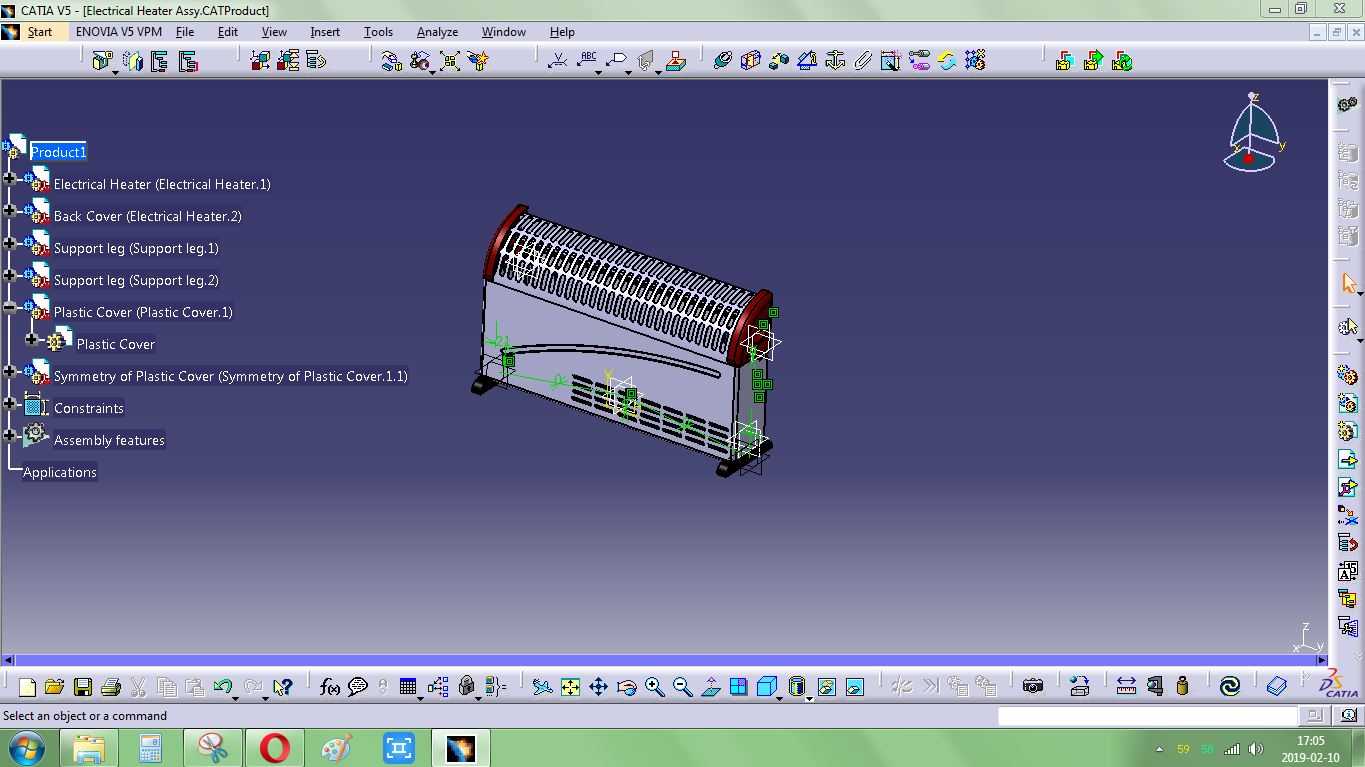Click the command input field in status bar
Viewport: 1365px width, 767px height.
1148,715
